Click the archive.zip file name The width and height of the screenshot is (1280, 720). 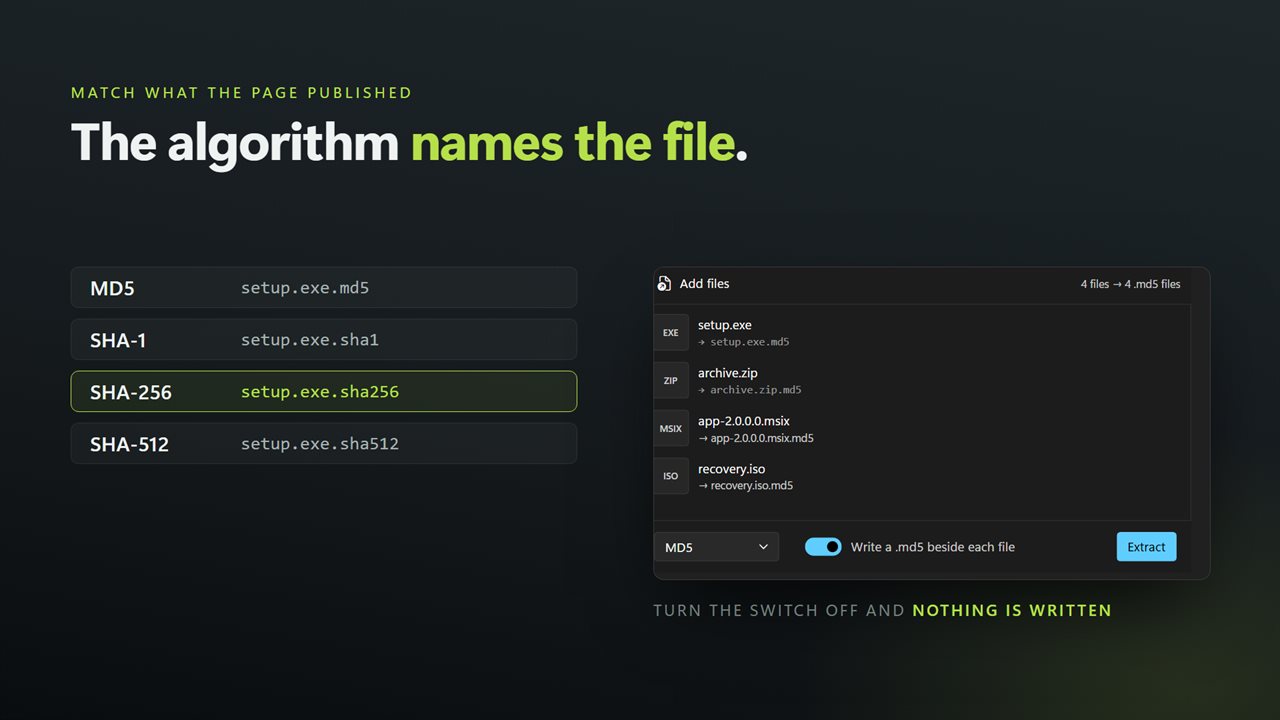click(728, 373)
